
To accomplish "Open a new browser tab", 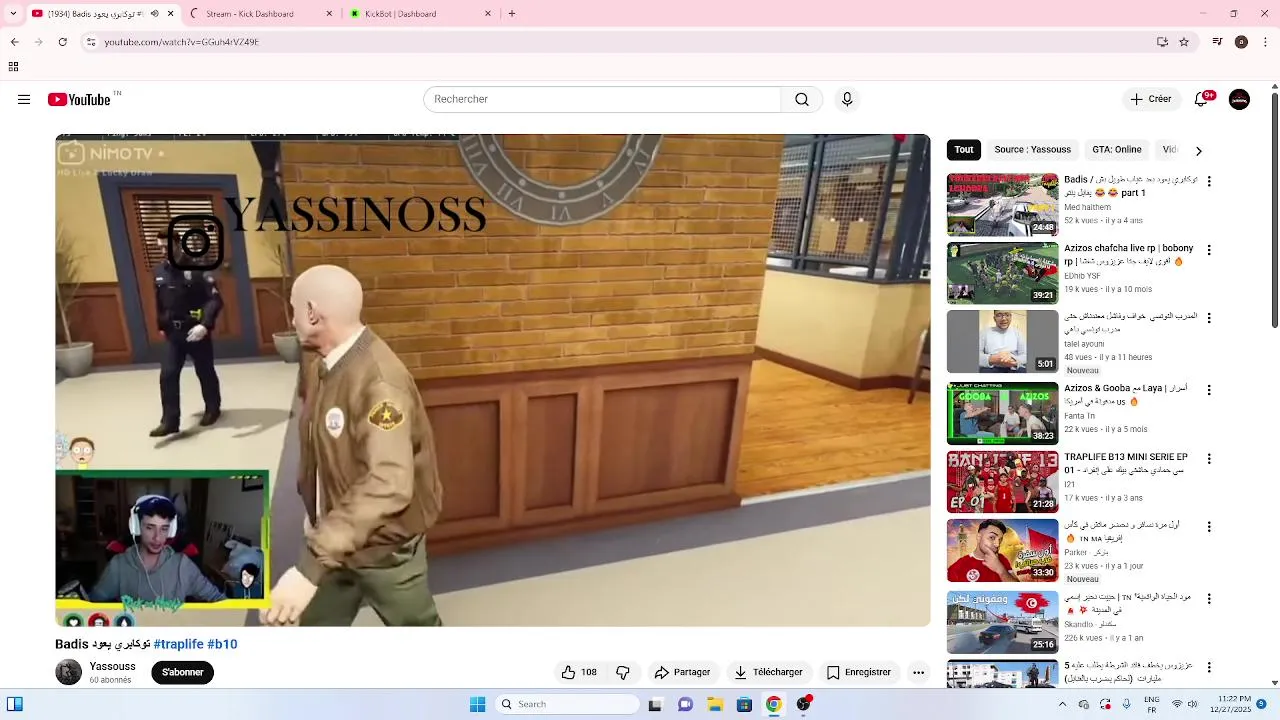I will tap(512, 14).
